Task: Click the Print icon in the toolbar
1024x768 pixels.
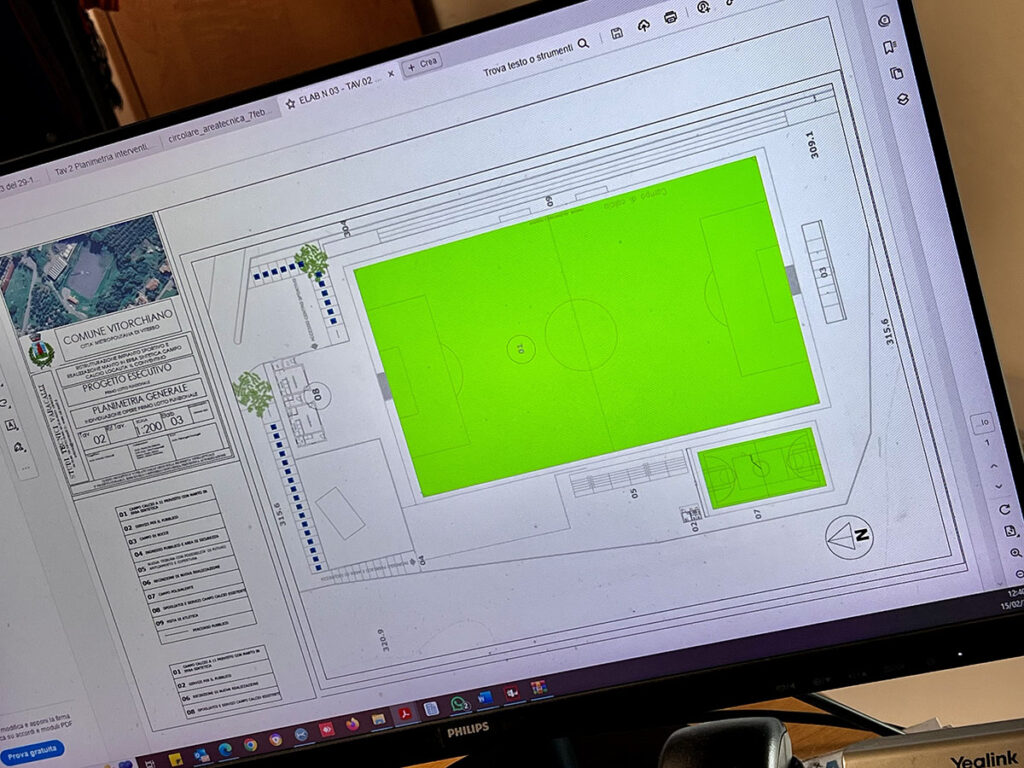Action: click(x=671, y=18)
